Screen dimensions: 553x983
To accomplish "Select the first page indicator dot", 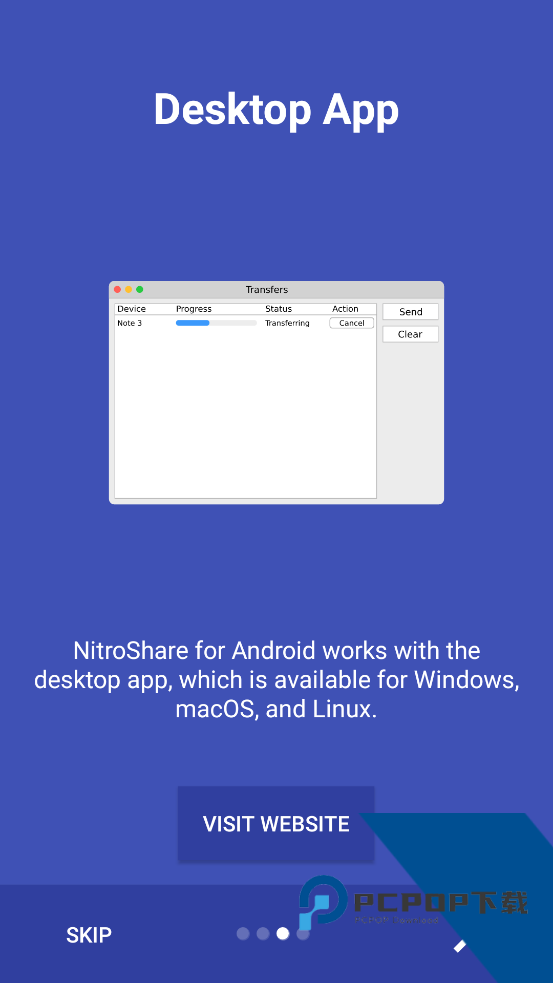I will pyautogui.click(x=243, y=933).
